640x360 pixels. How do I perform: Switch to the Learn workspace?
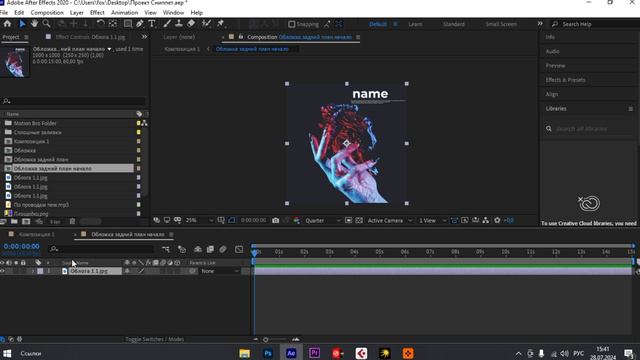(415, 24)
